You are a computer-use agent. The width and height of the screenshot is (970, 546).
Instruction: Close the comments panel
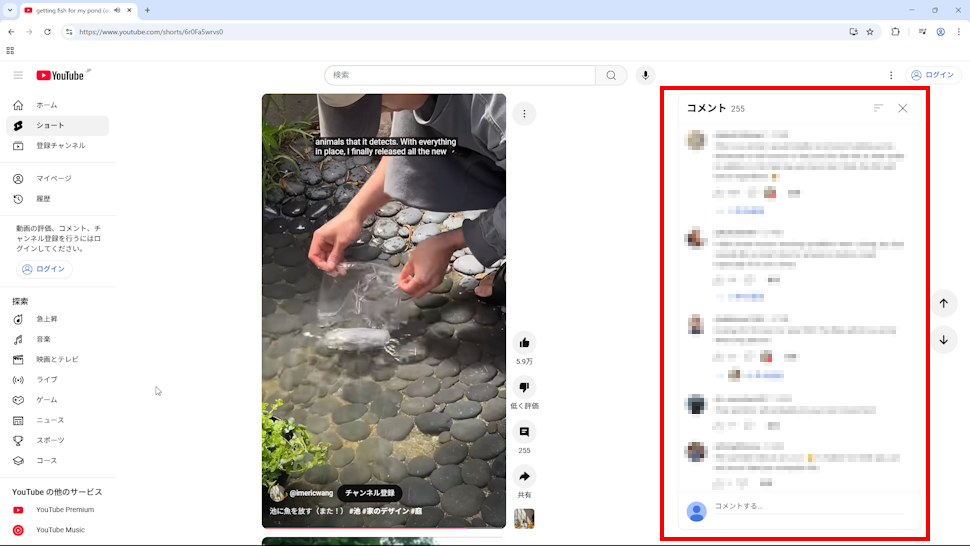(902, 108)
